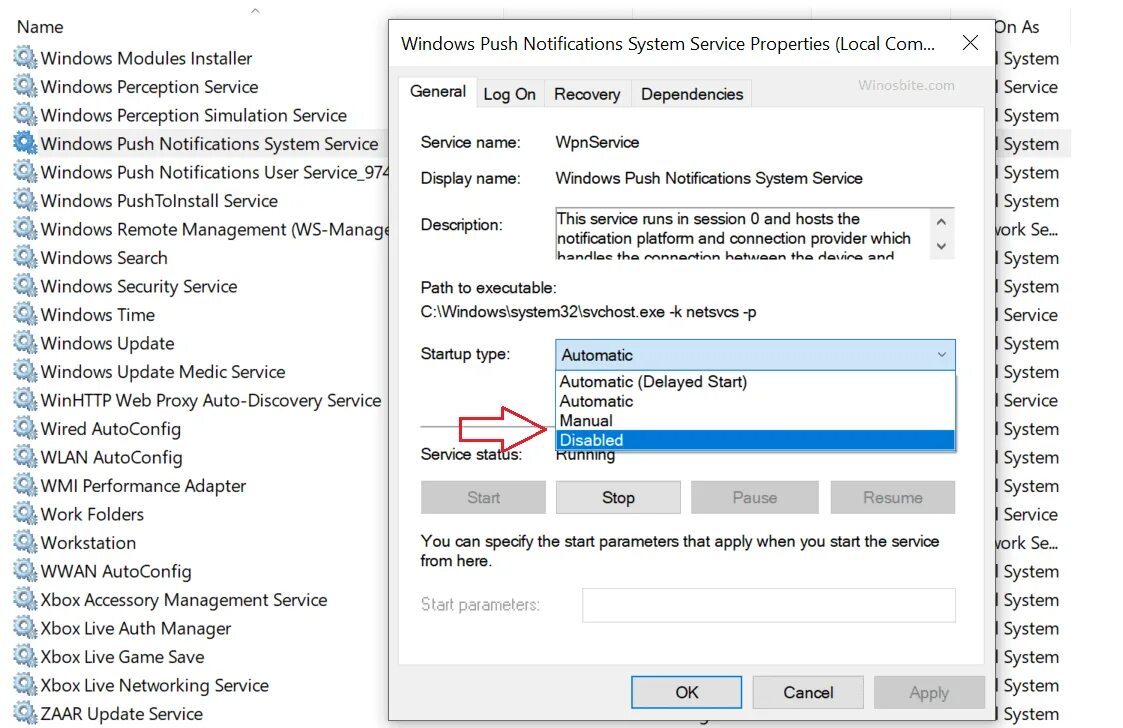Click gear icon of Windows Remote Management
Image resolution: width=1123 pixels, height=728 pixels.
tap(25, 229)
